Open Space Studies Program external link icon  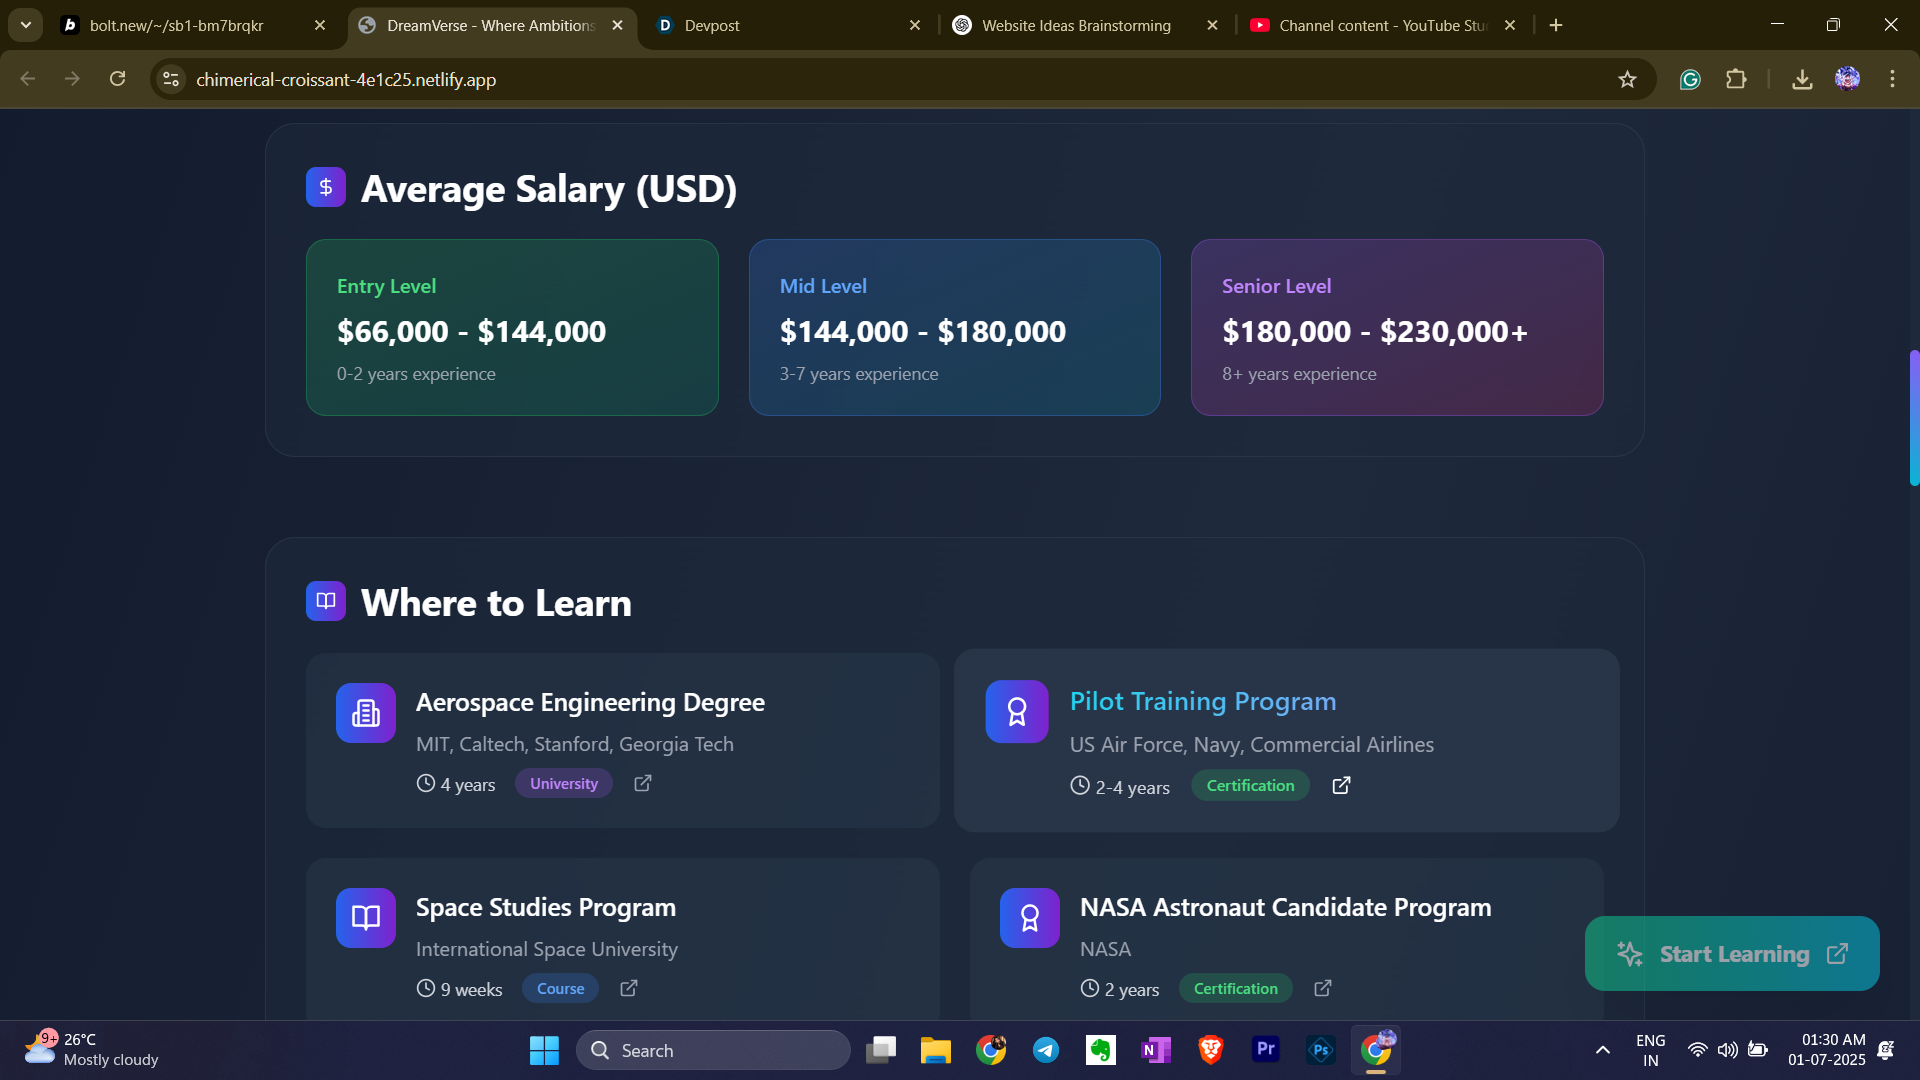point(629,989)
